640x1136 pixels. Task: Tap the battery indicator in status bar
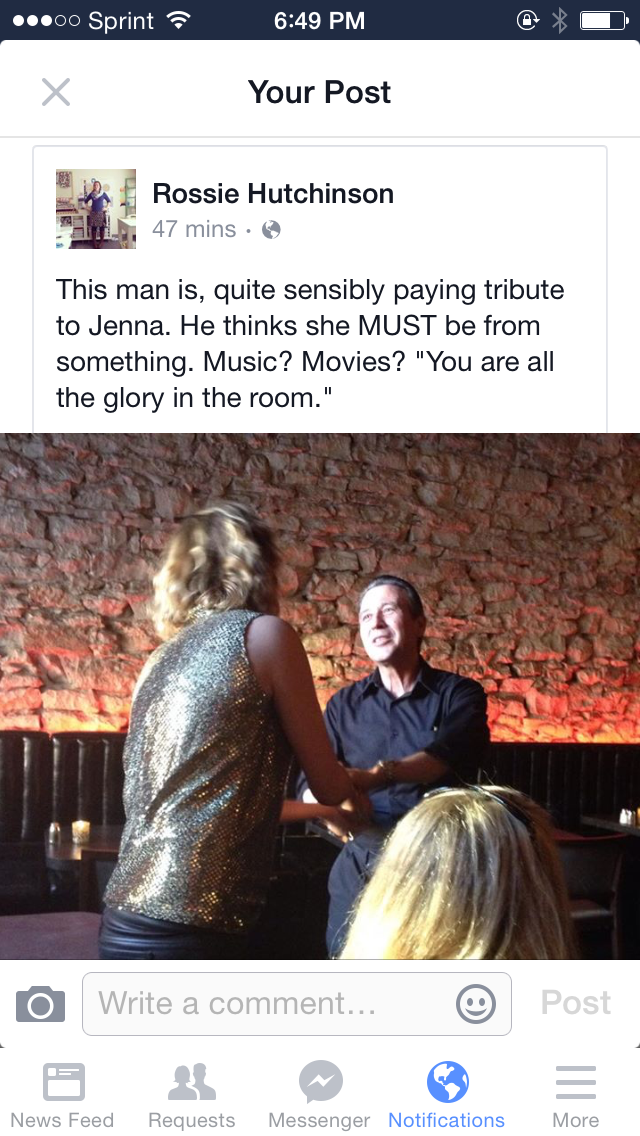click(x=604, y=20)
